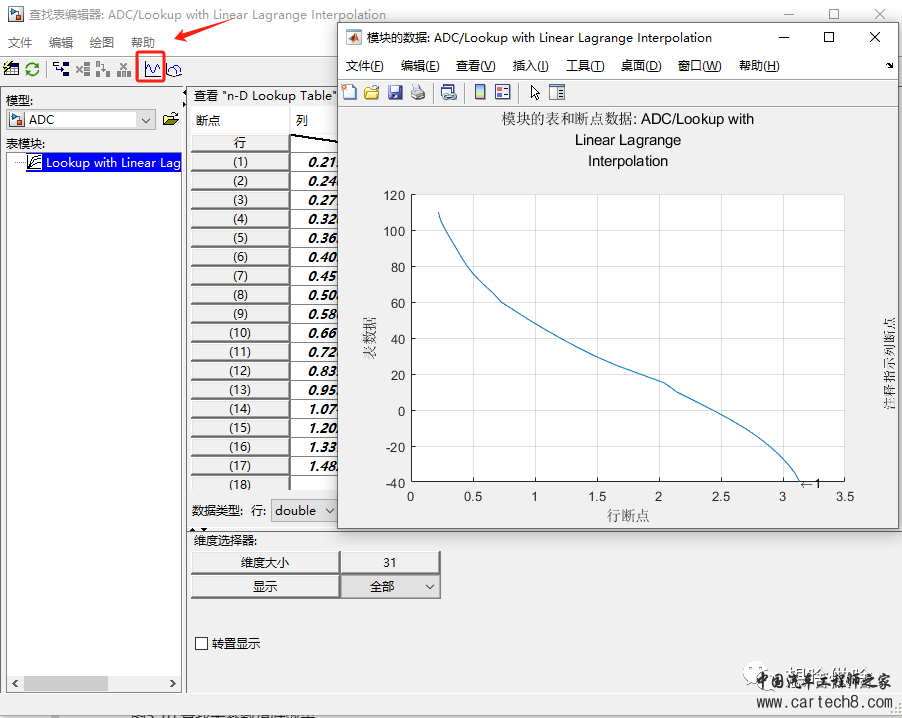
Task: Open 桌面(D) menu in figure window
Action: click(x=641, y=66)
